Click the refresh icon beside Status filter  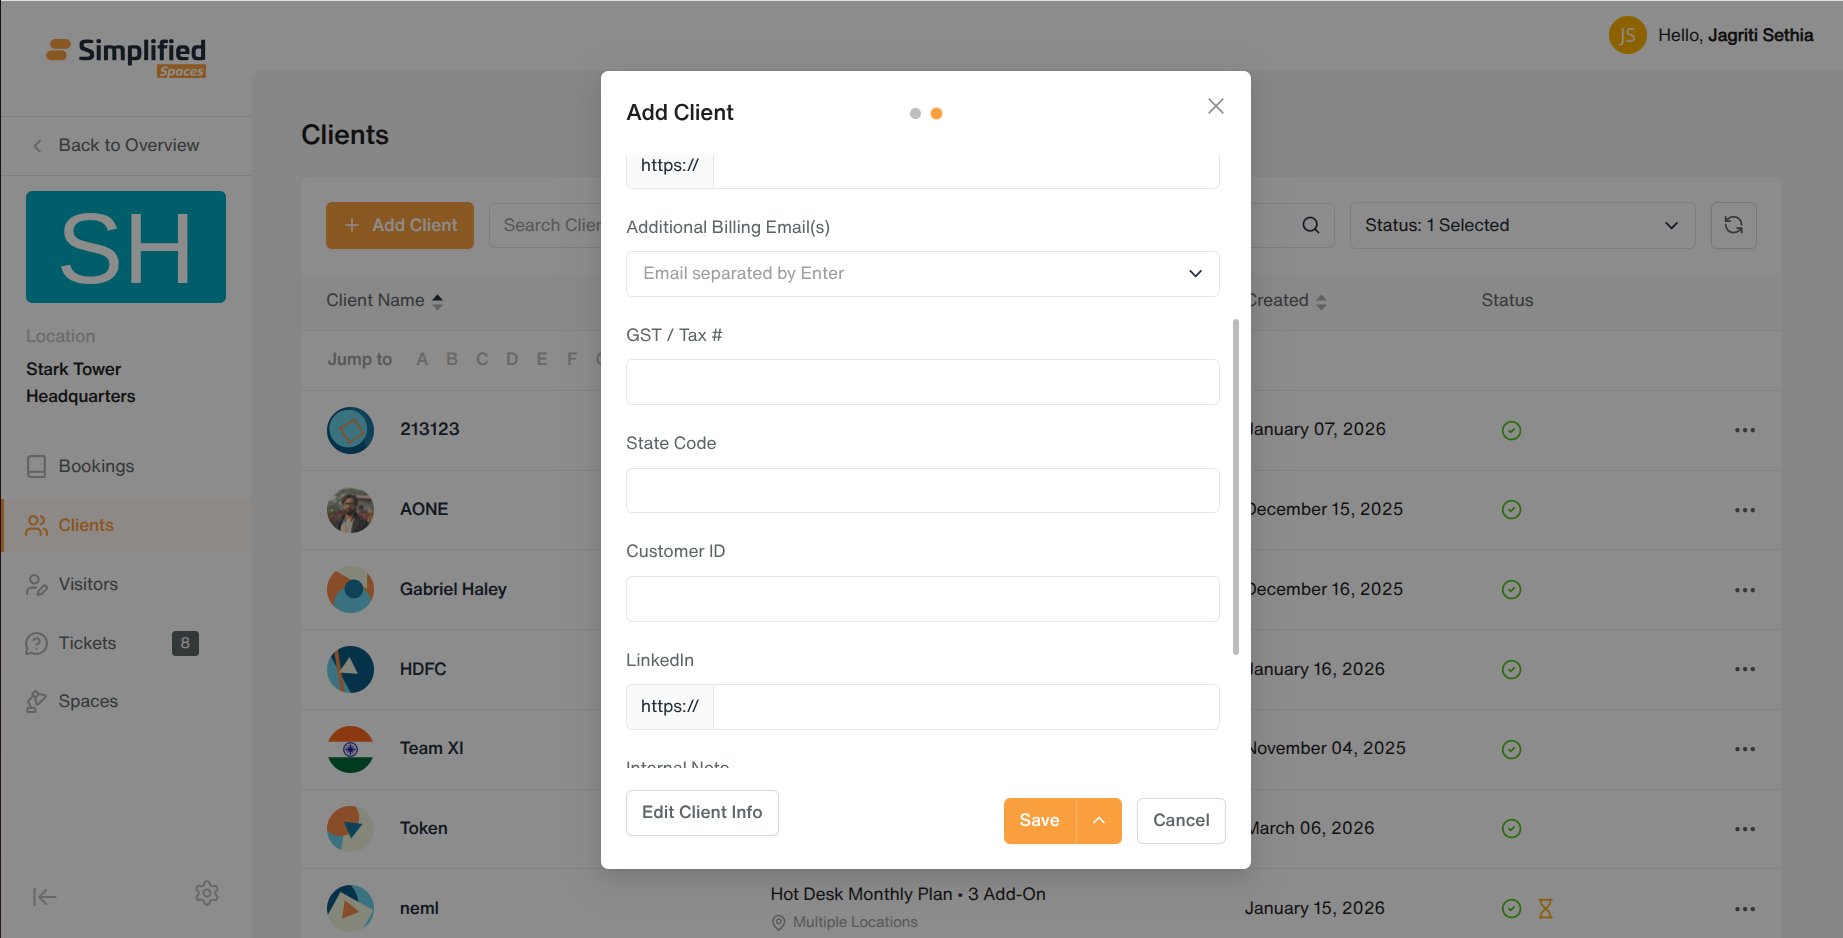coord(1733,225)
